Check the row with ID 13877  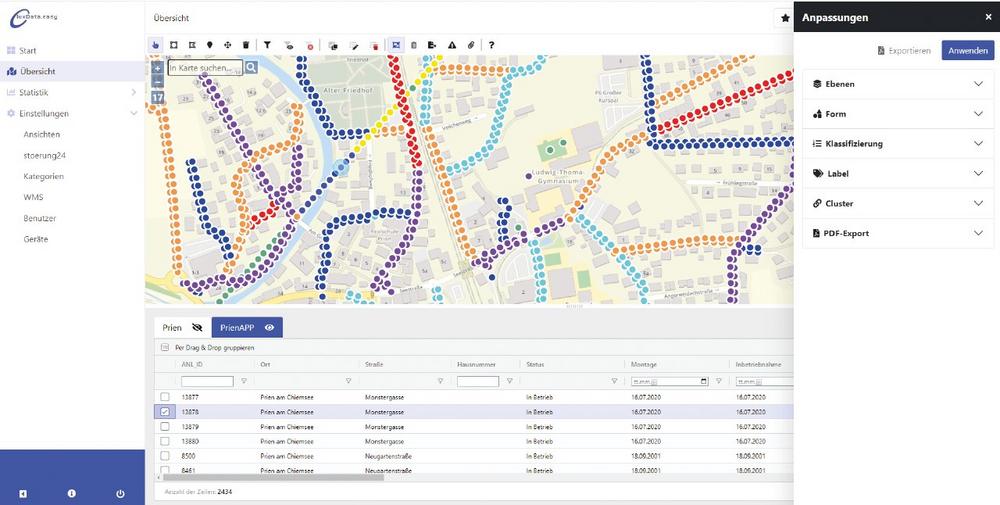click(x=165, y=397)
